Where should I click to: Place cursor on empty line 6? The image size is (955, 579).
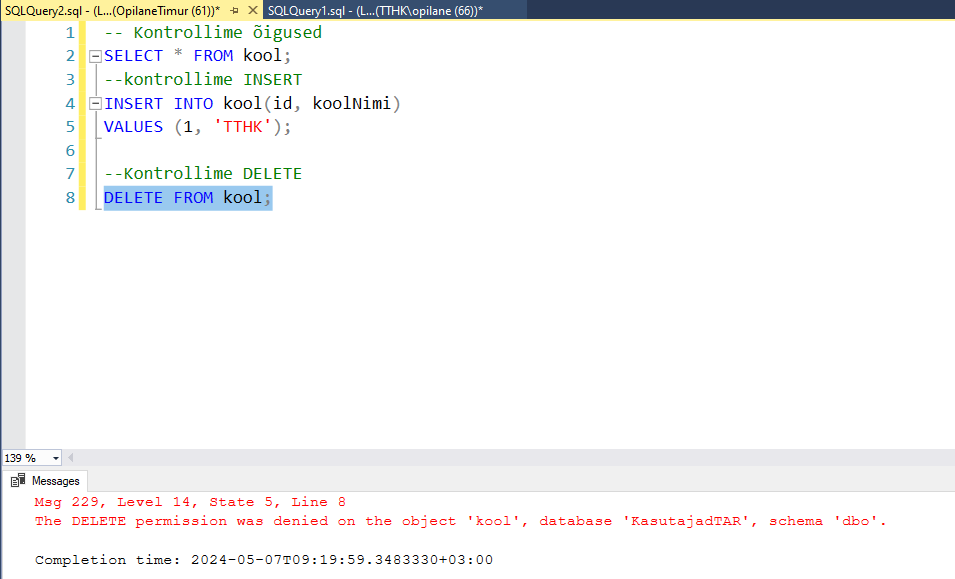coord(200,151)
